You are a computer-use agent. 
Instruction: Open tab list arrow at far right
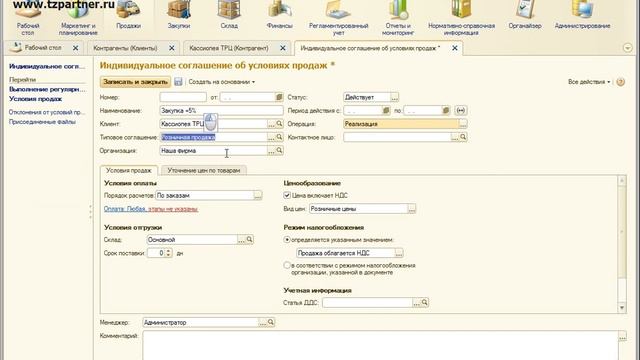tap(627, 48)
